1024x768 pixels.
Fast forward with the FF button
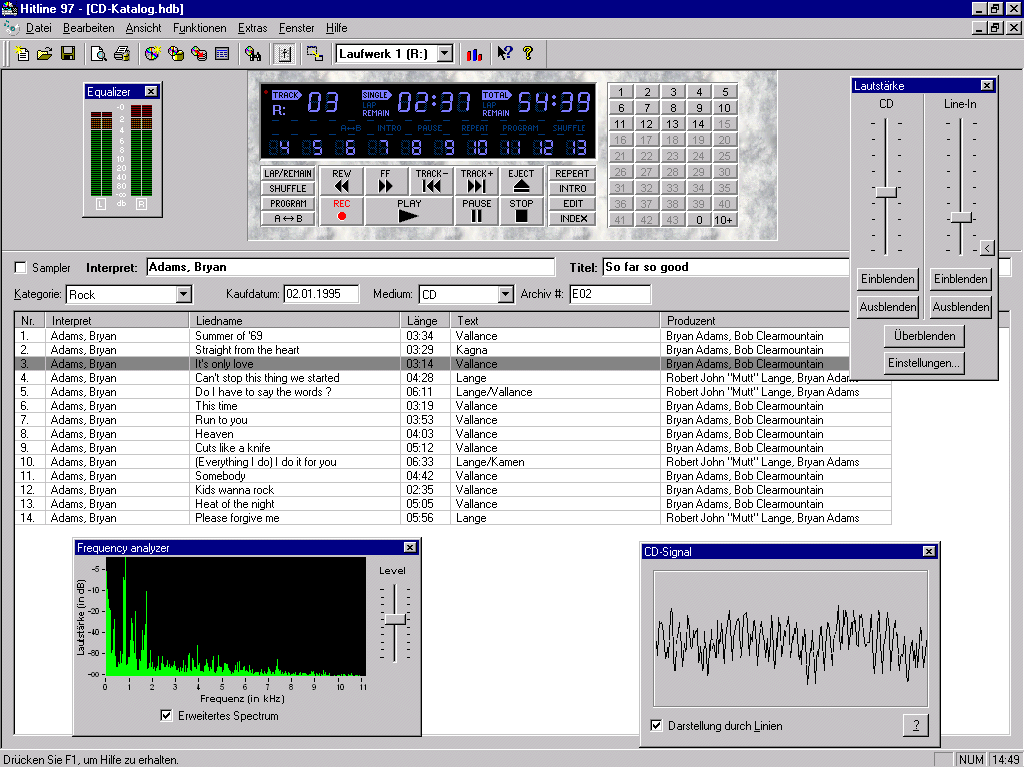[x=385, y=181]
